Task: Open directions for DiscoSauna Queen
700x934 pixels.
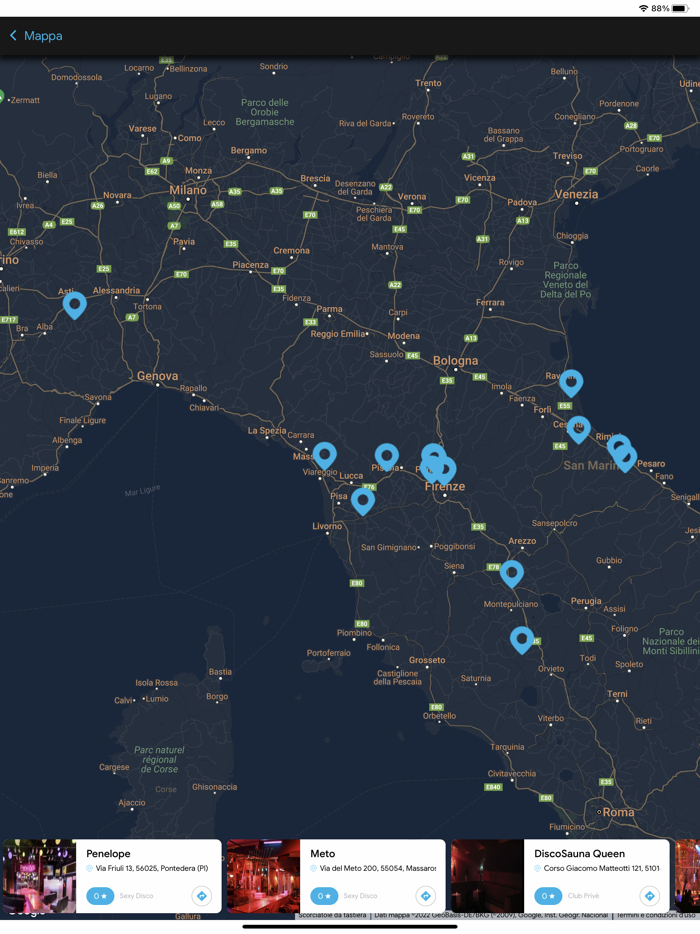Action: (x=649, y=895)
